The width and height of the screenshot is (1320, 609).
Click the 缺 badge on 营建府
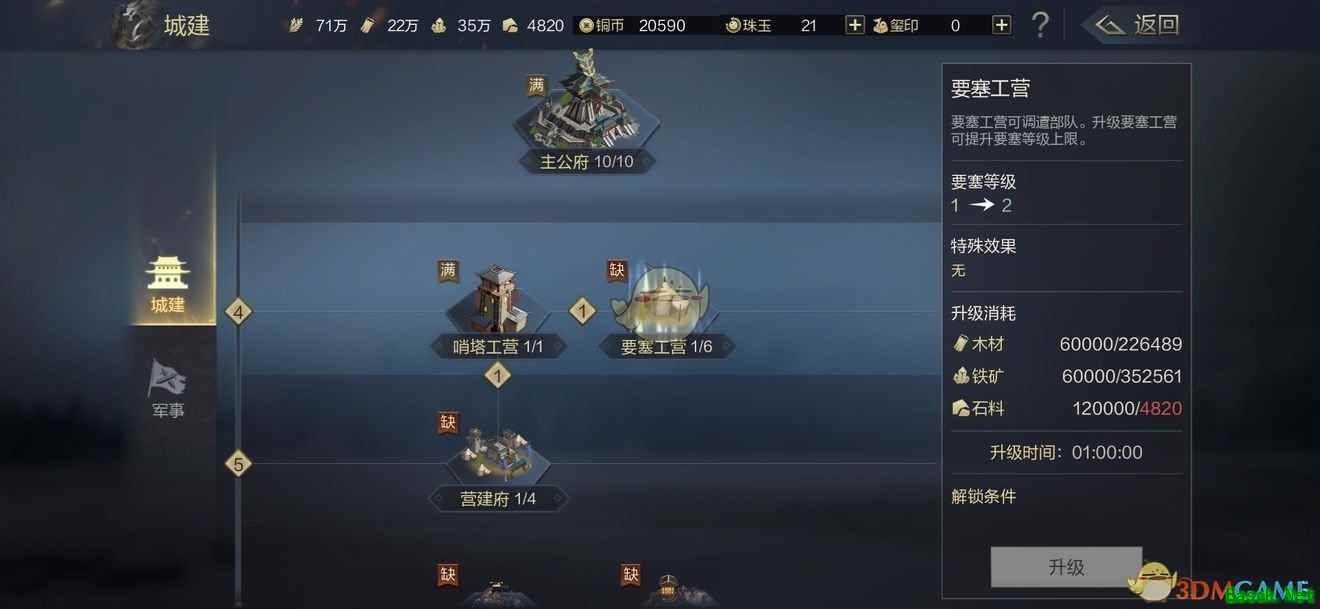coord(448,422)
